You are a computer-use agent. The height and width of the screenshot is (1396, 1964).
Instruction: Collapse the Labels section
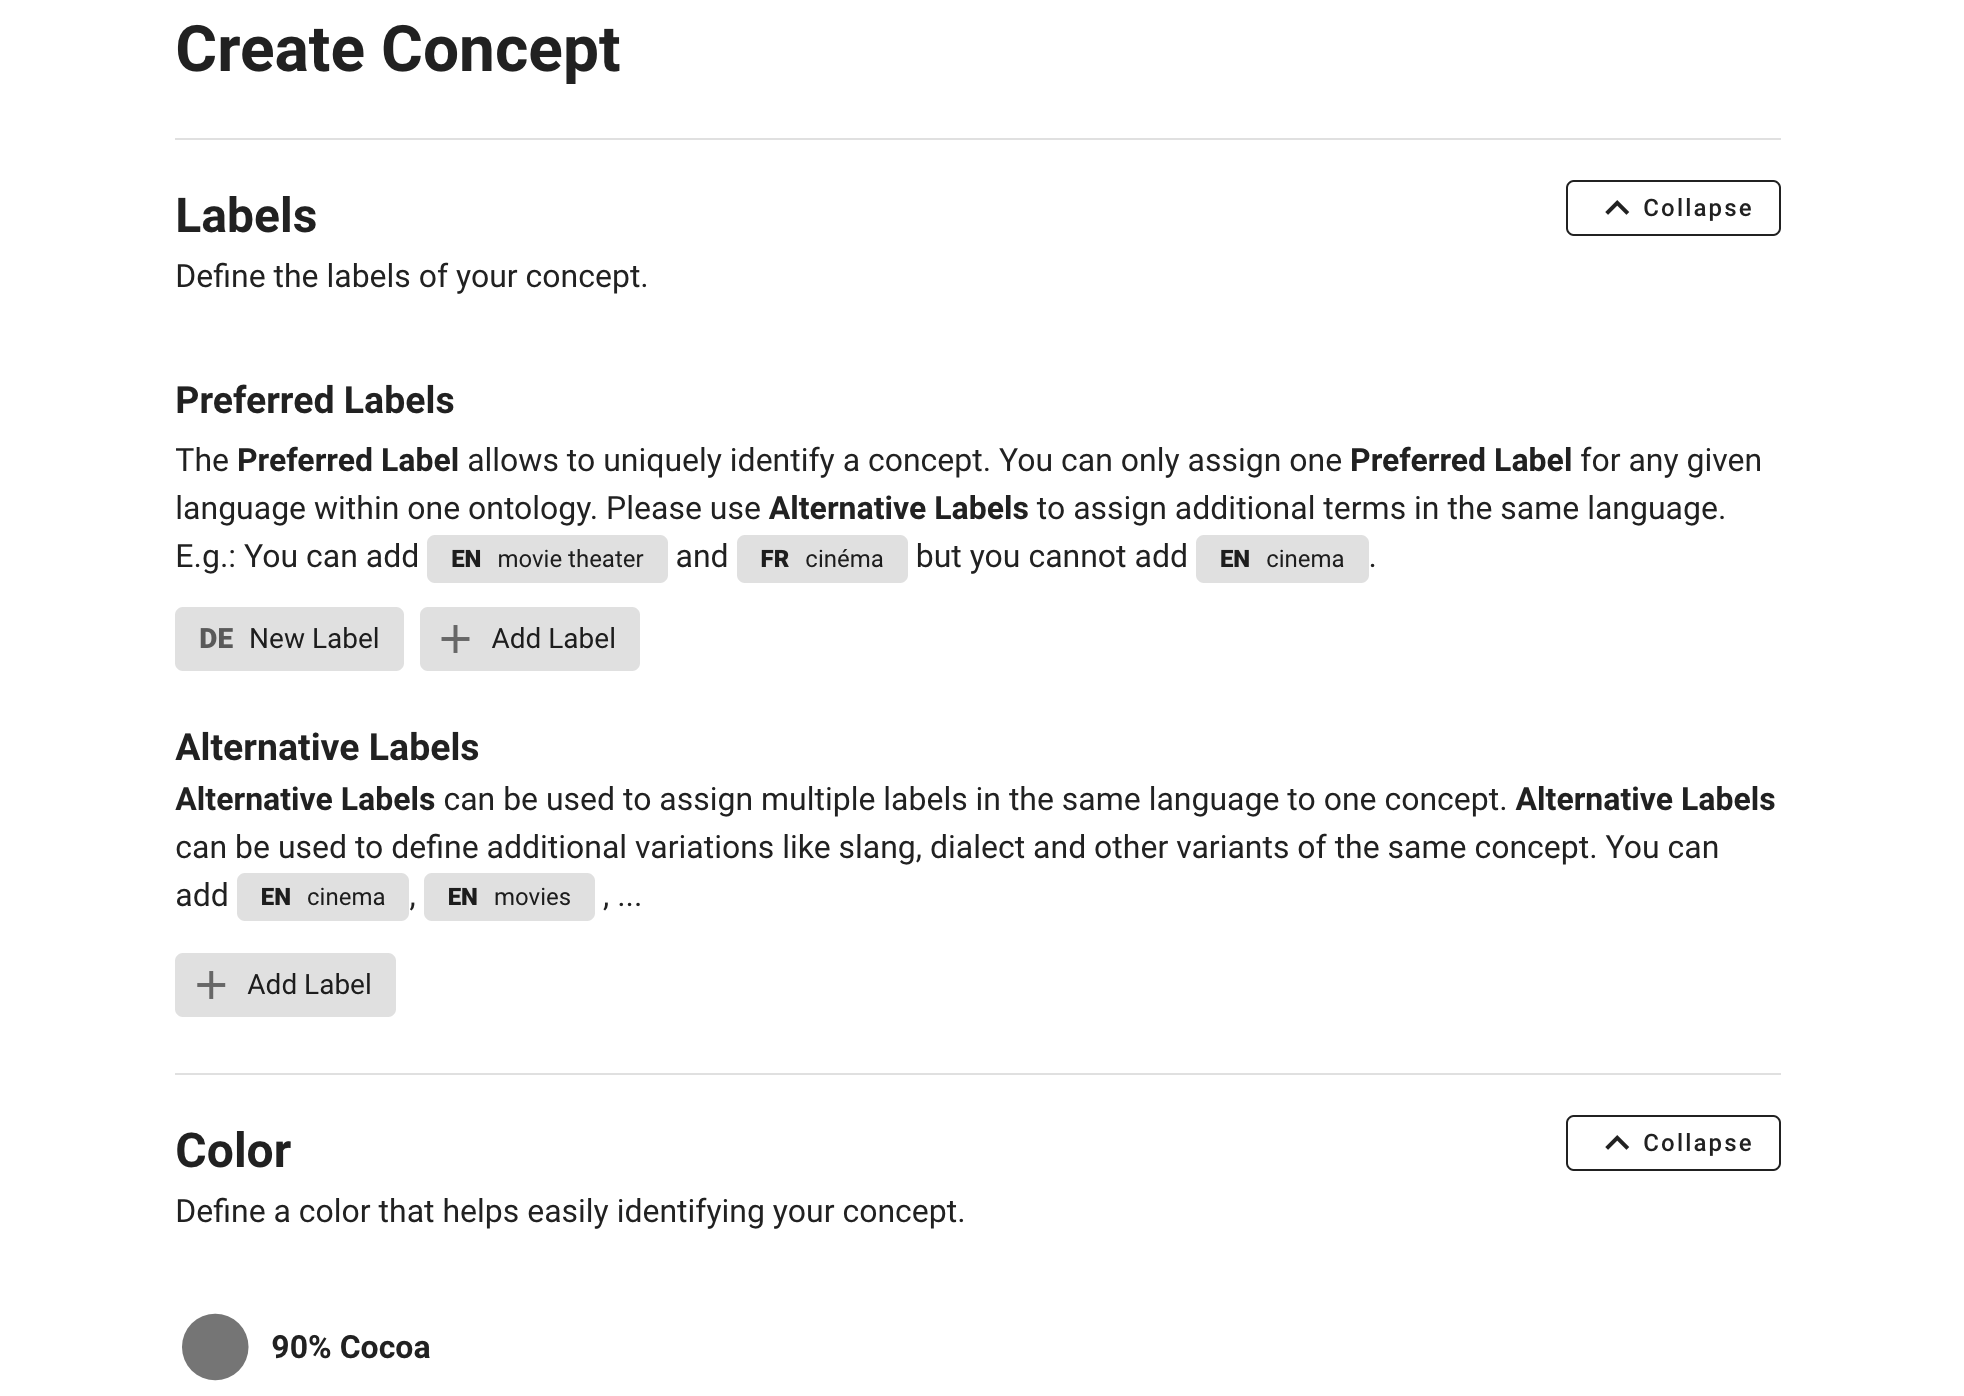point(1672,208)
